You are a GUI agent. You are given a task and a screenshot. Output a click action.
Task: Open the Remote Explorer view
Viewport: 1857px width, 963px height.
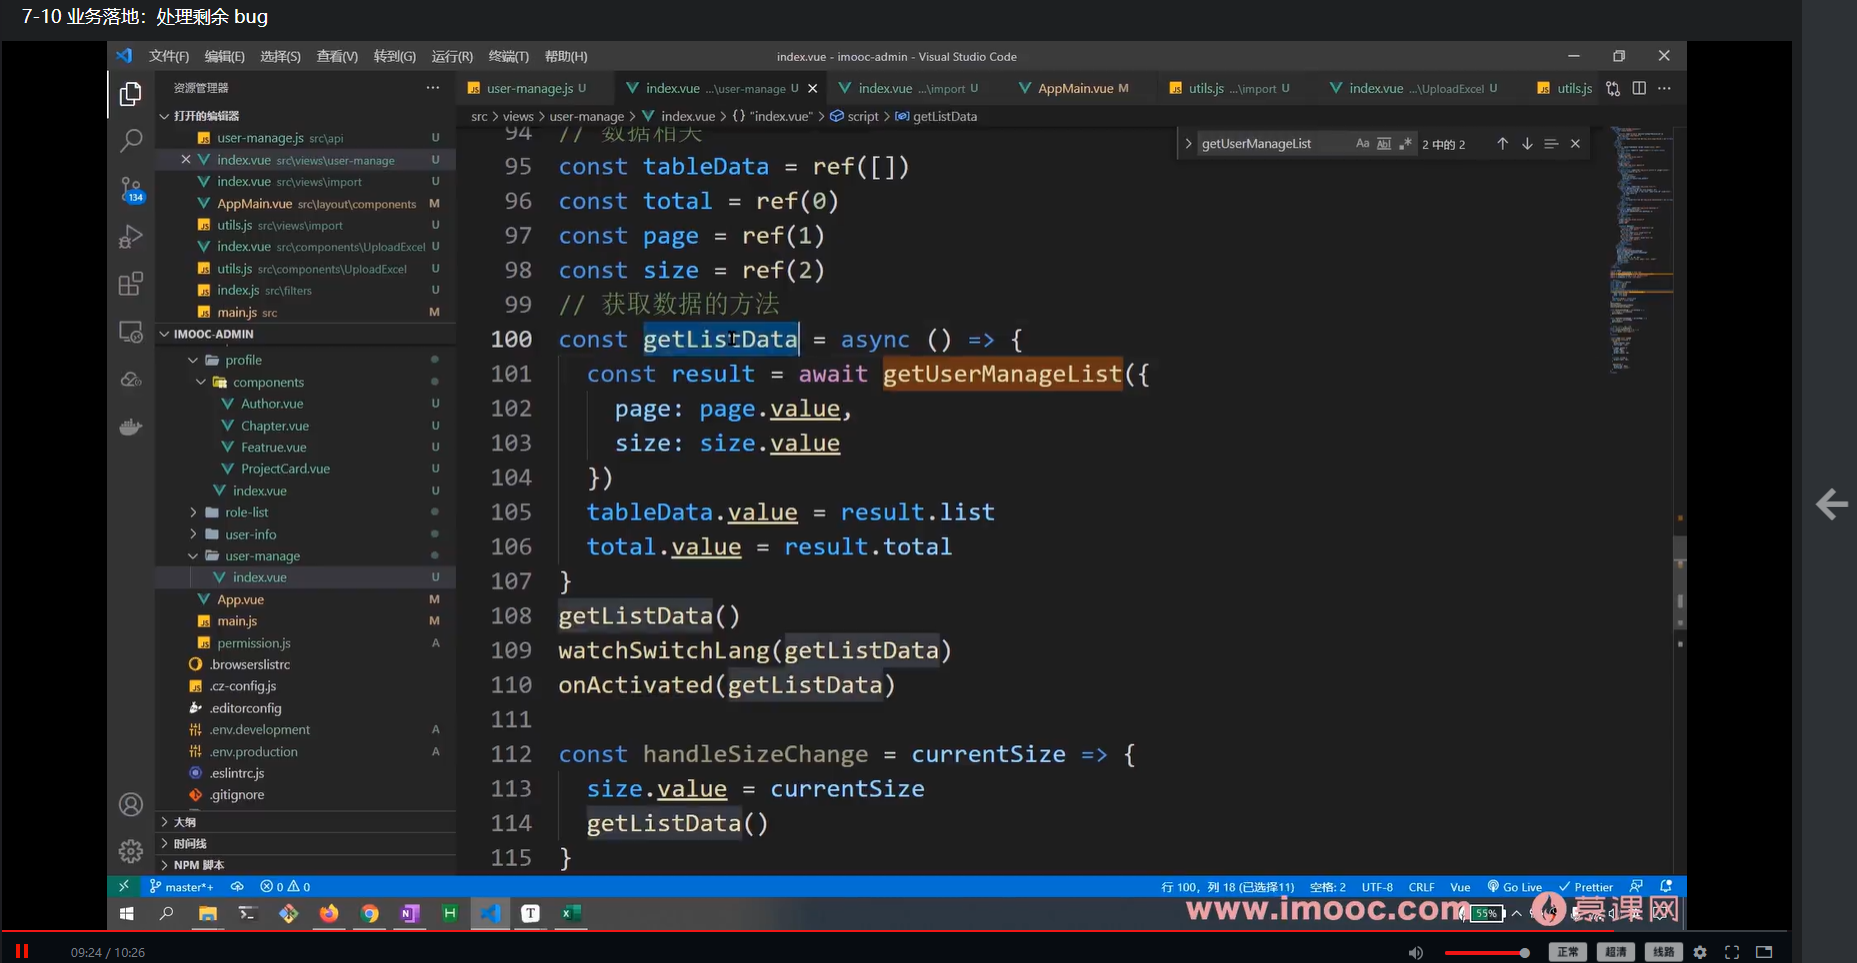pyautogui.click(x=131, y=332)
